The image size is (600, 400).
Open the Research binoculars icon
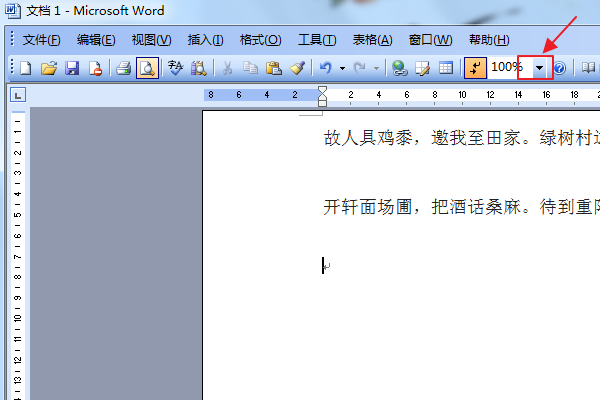pos(199,68)
